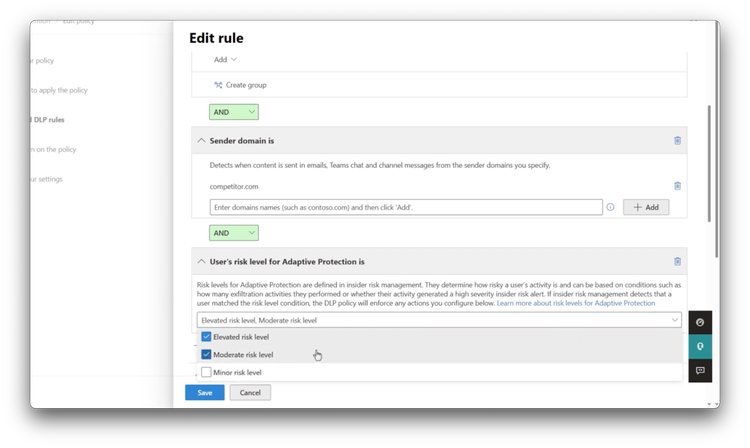Go to DLP rules step
Viewport: 750px width, 448px height.
point(48,120)
